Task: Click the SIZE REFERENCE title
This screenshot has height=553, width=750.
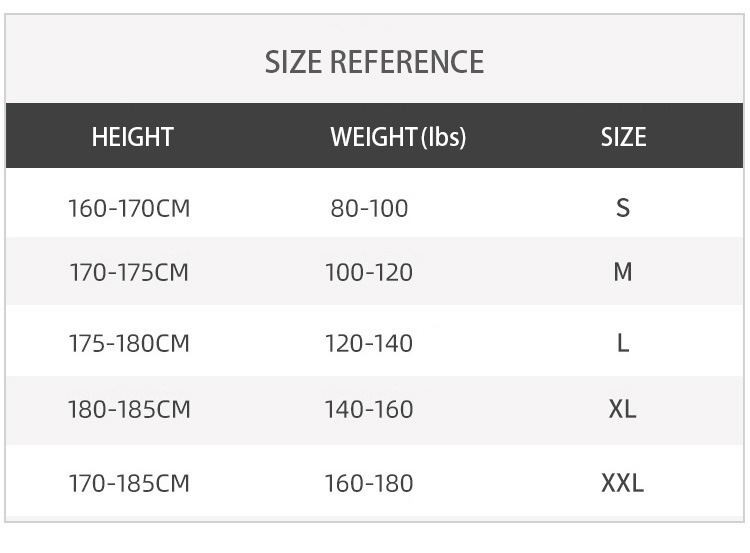Action: tap(374, 62)
